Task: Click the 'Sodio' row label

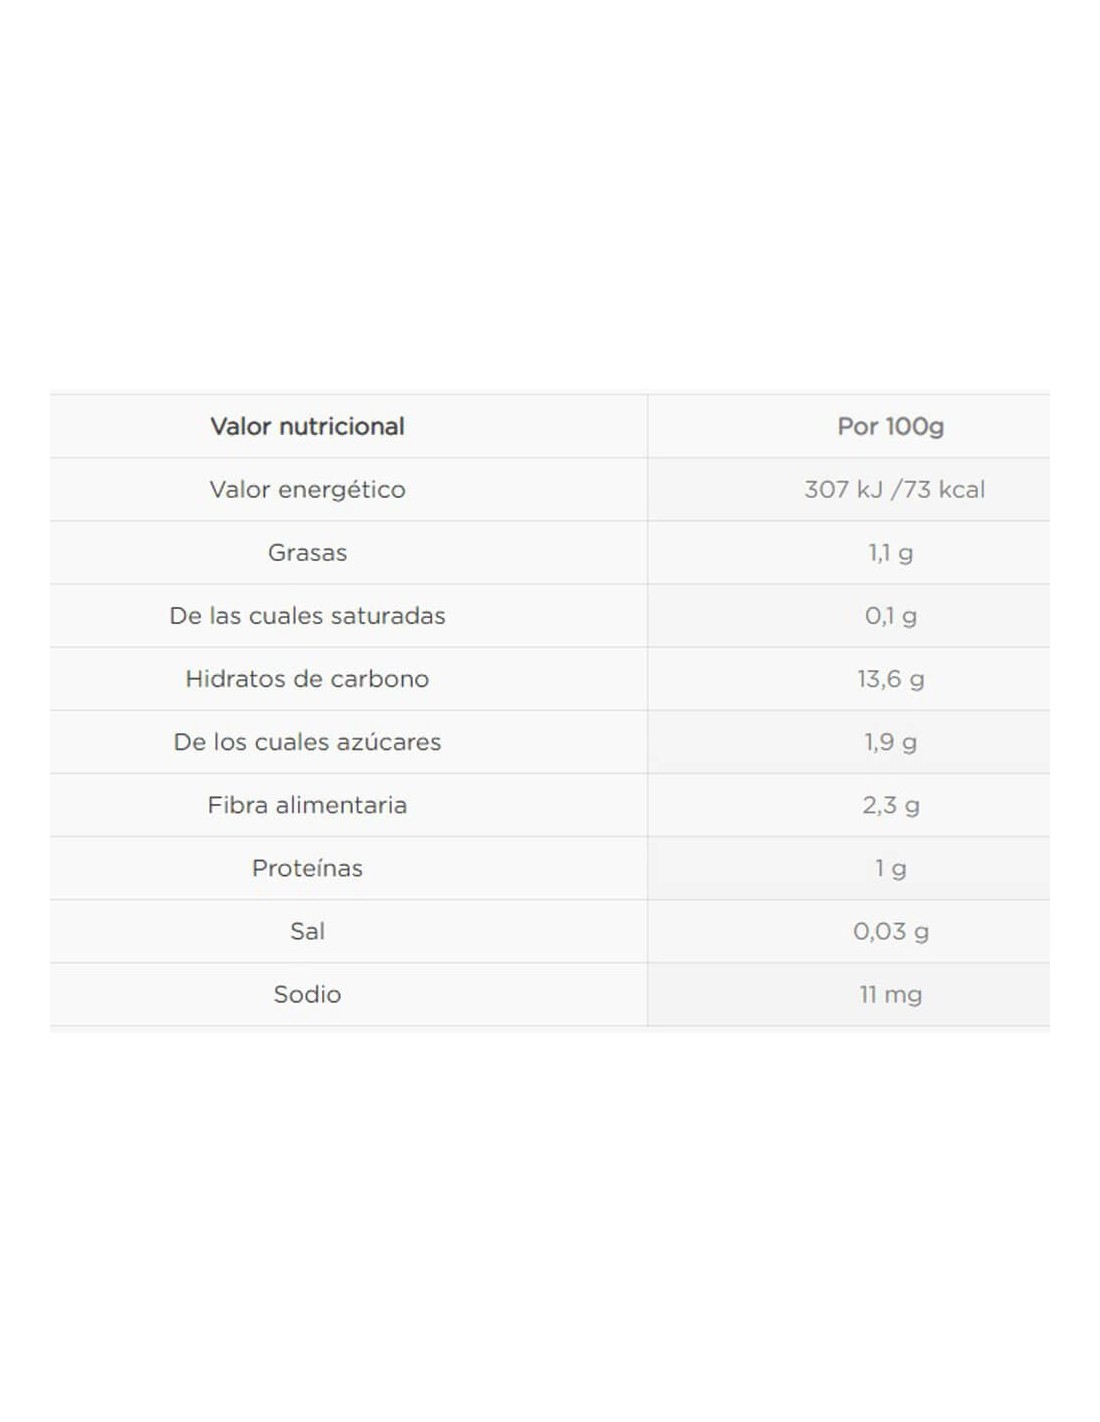Action: coord(307,993)
